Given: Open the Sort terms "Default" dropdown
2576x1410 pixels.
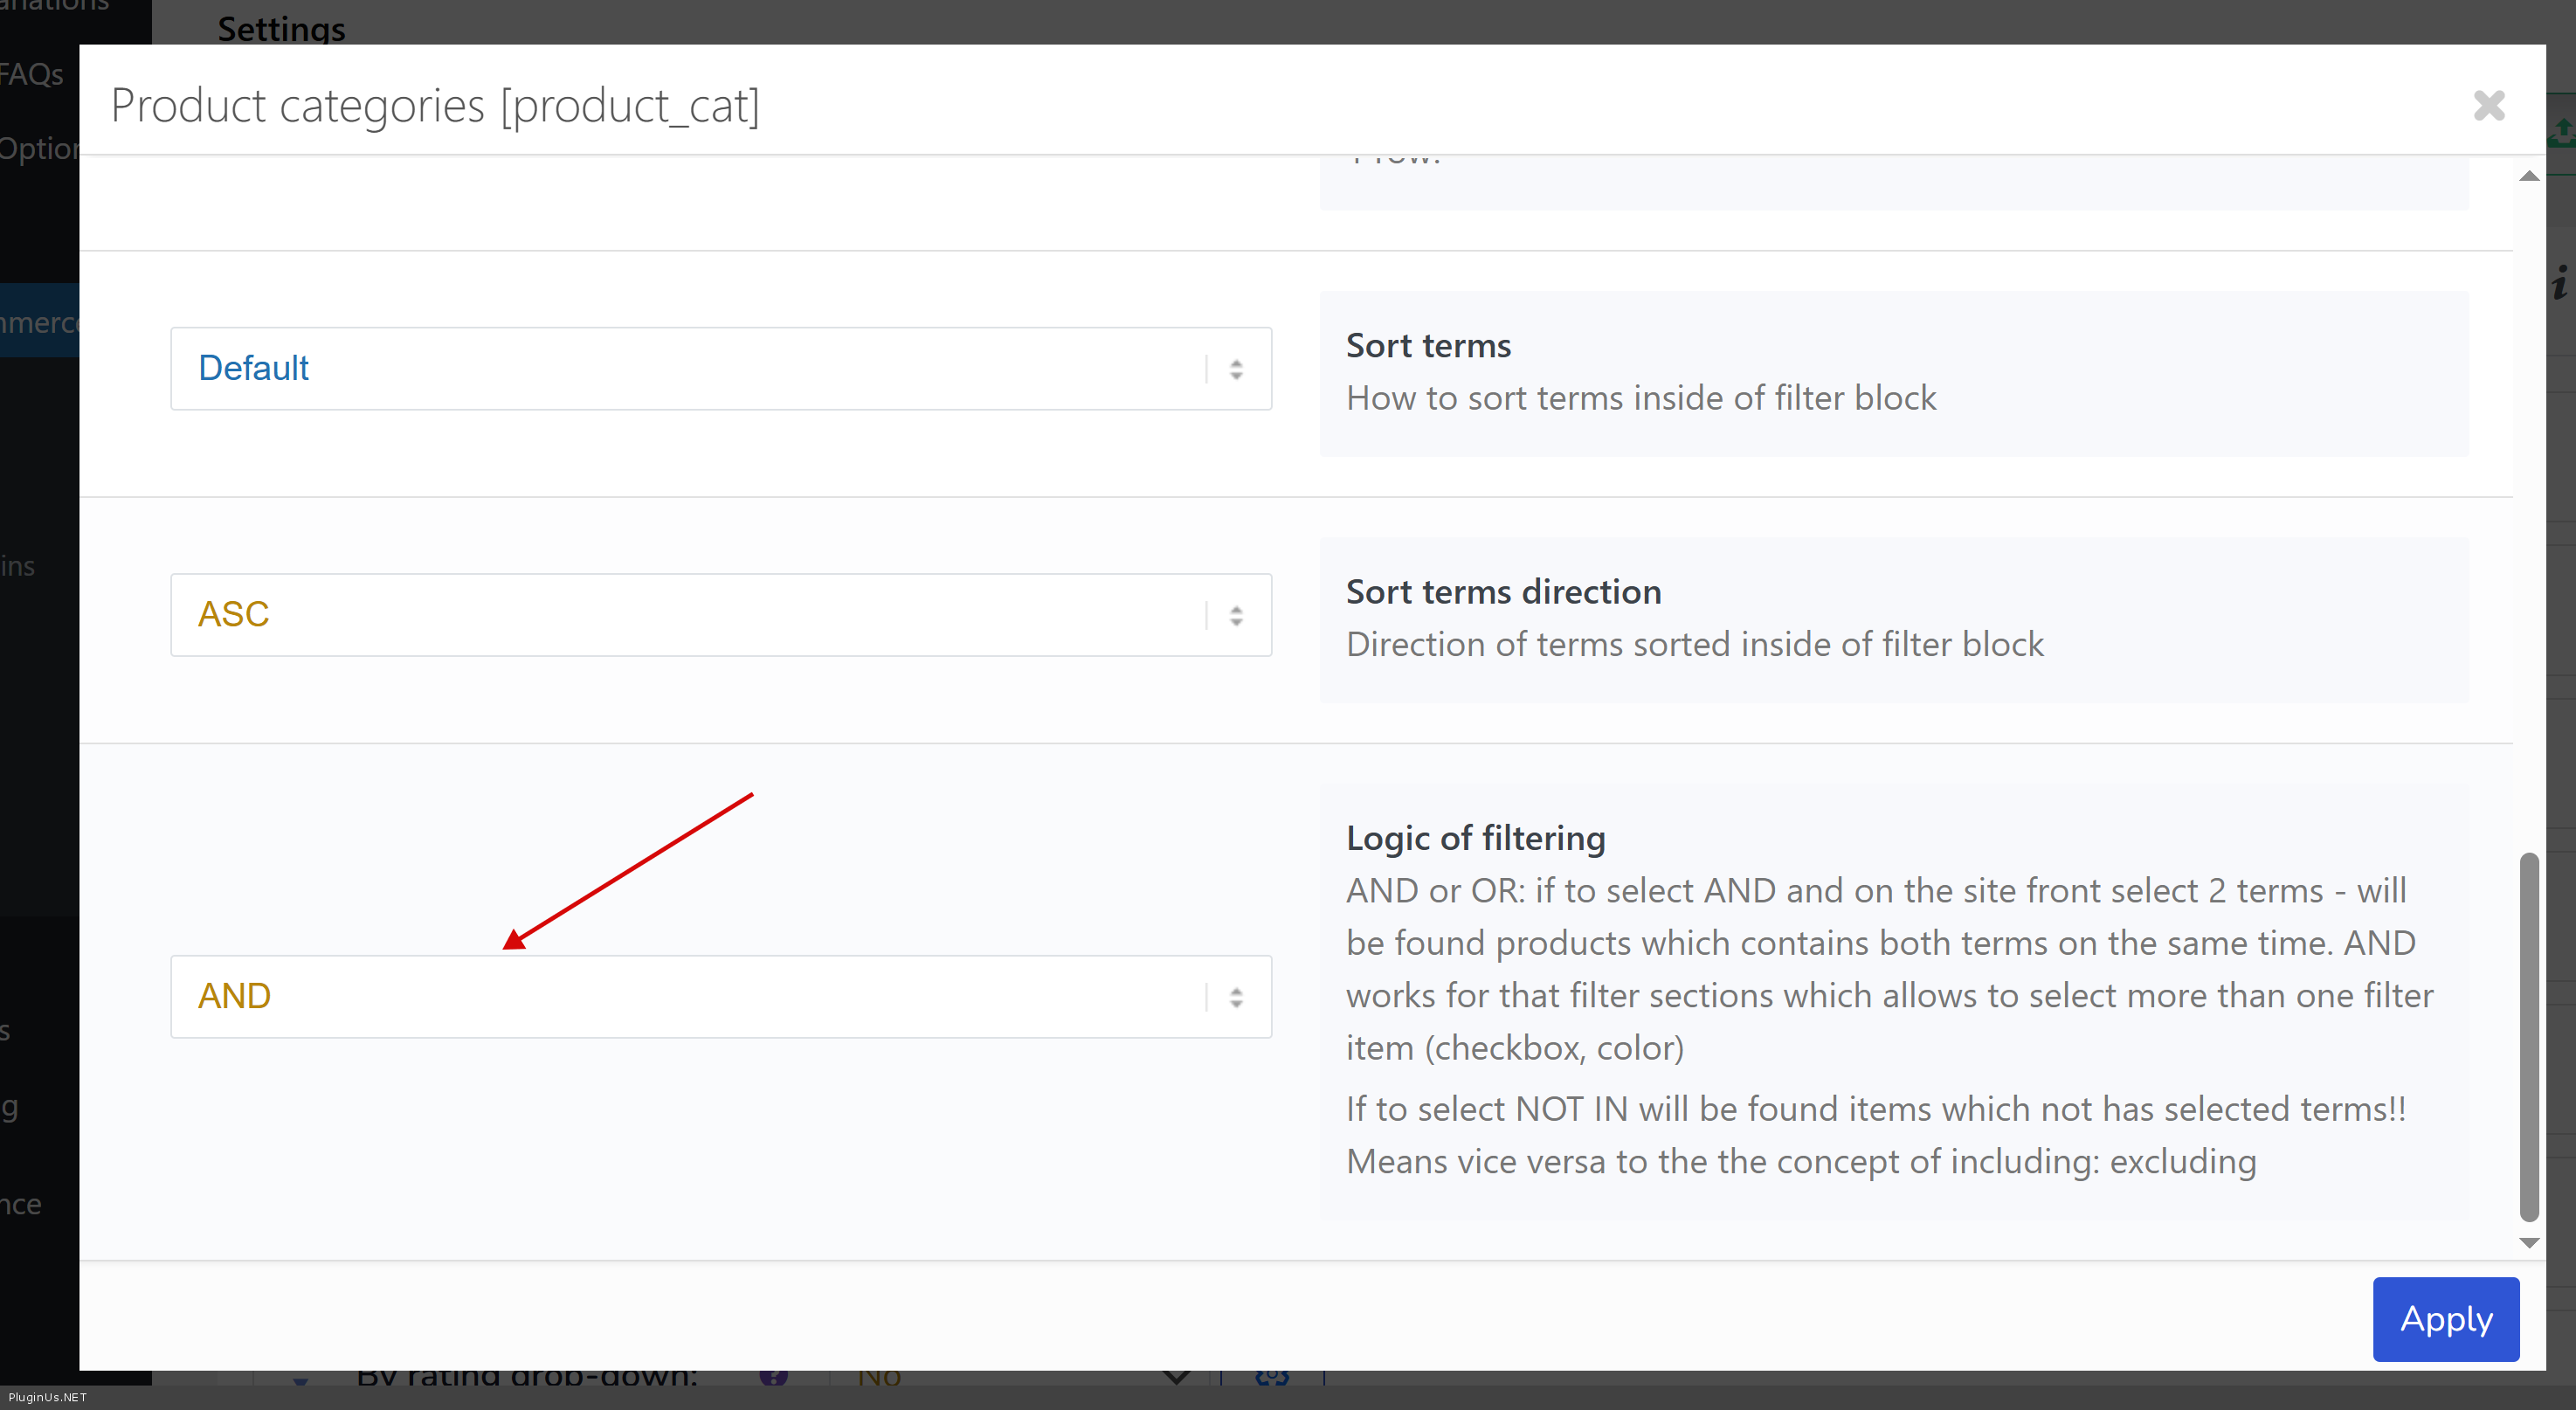Looking at the screenshot, I should tap(720, 368).
